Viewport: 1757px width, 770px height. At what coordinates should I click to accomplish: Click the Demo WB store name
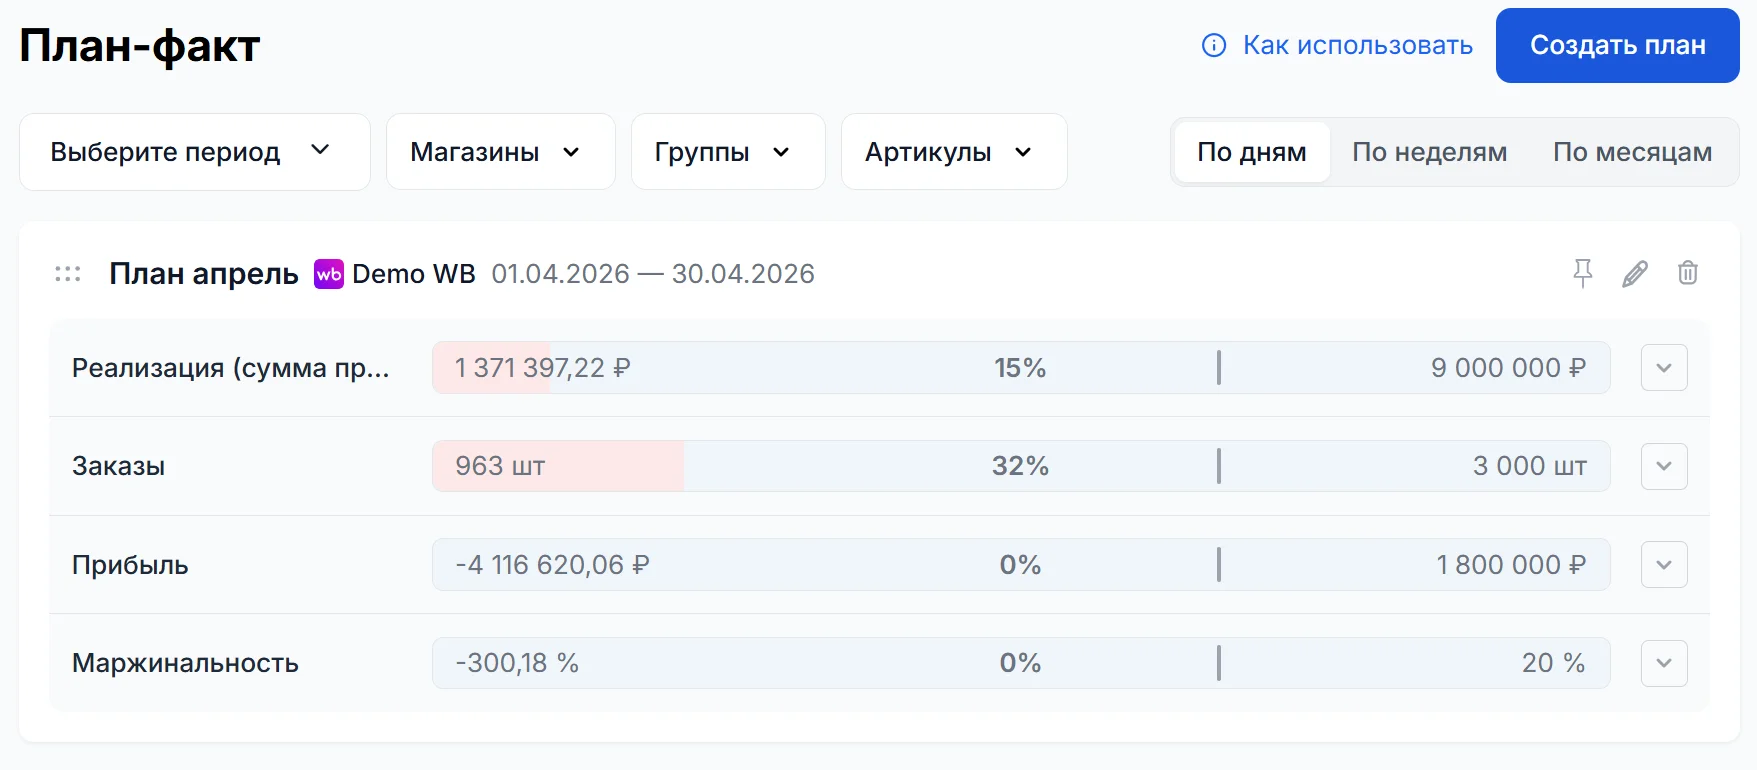pyautogui.click(x=414, y=274)
